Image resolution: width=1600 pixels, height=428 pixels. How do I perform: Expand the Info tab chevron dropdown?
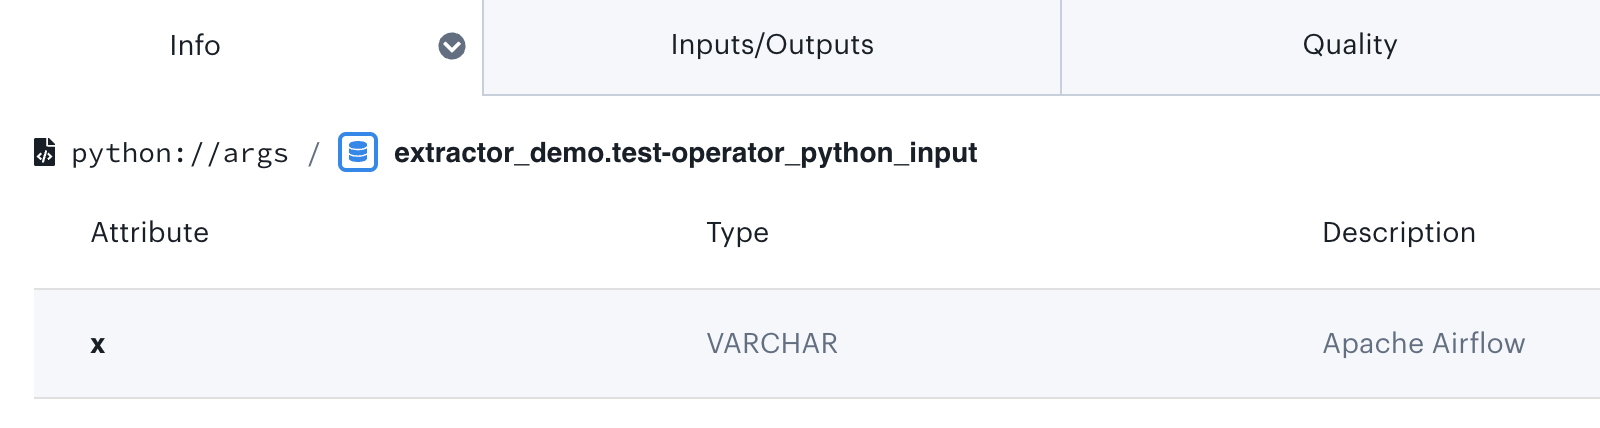[x=452, y=46]
